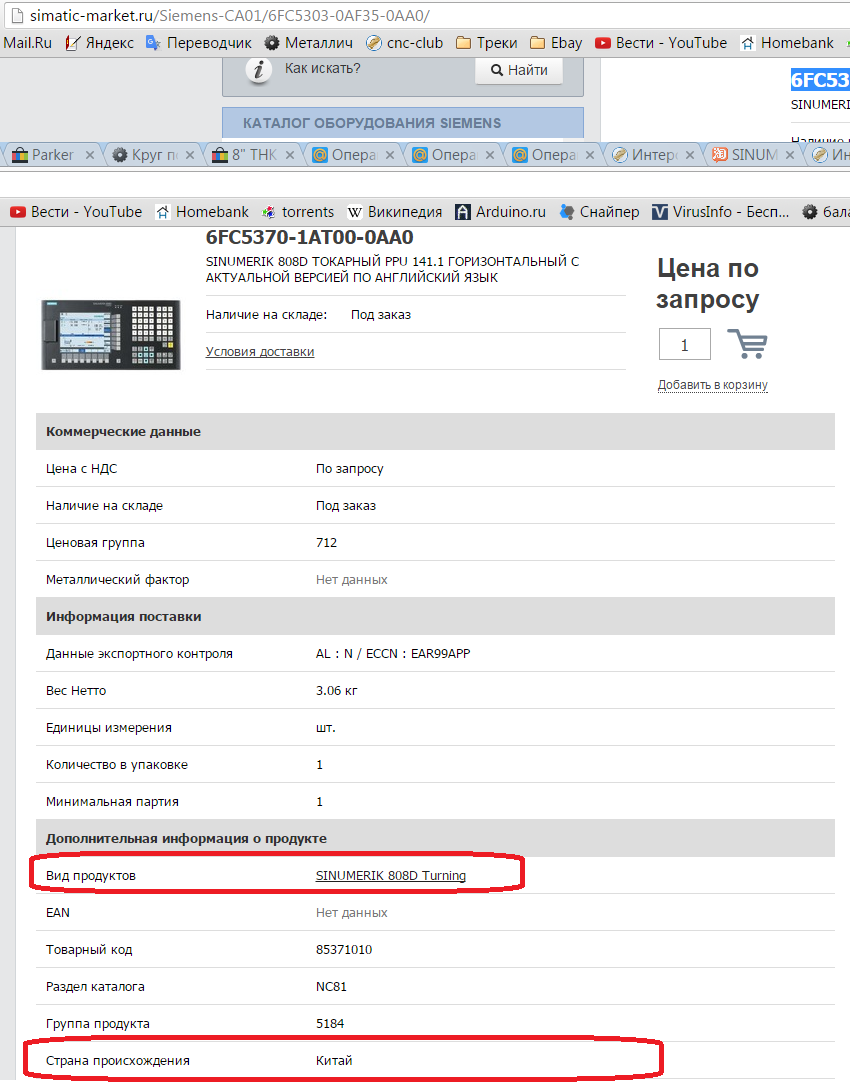This screenshot has width=850, height=1082.
Task: Click the page icon in address bar
Action: click(x=17, y=15)
